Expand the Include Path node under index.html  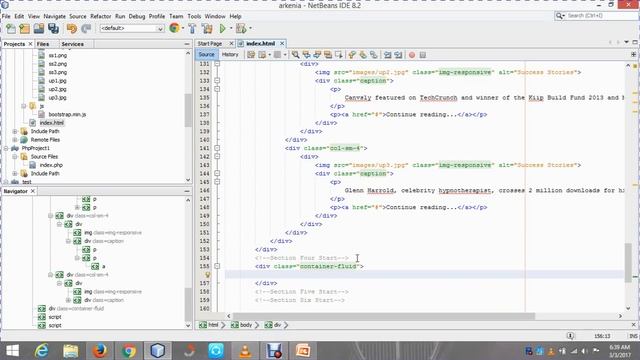[15, 131]
